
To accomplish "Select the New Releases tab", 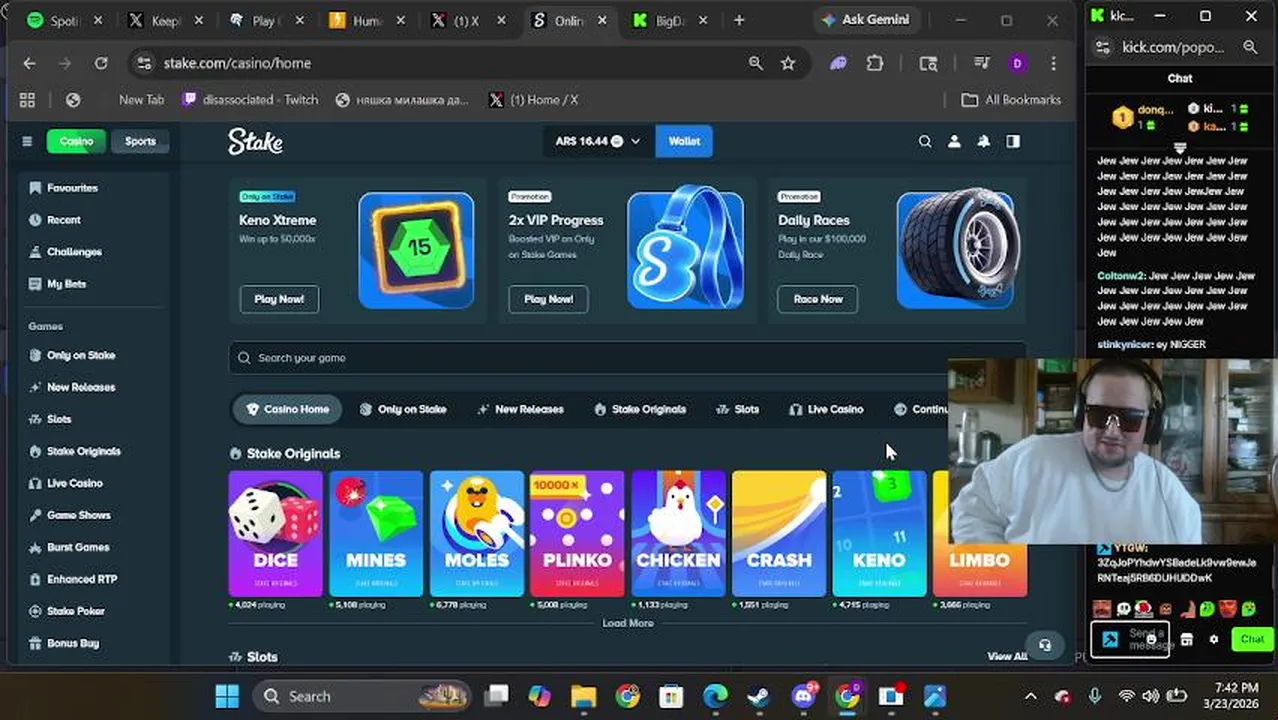I will [x=520, y=409].
